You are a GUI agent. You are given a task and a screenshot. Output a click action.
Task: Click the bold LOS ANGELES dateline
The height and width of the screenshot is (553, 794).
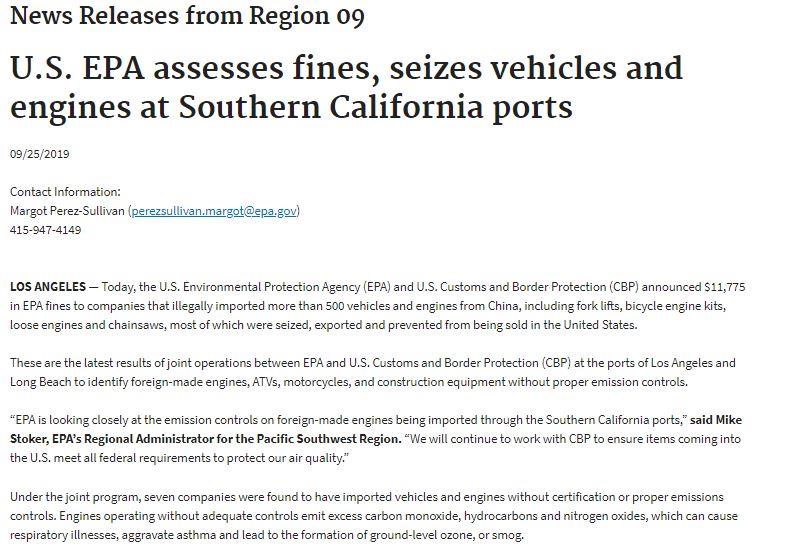(x=48, y=287)
